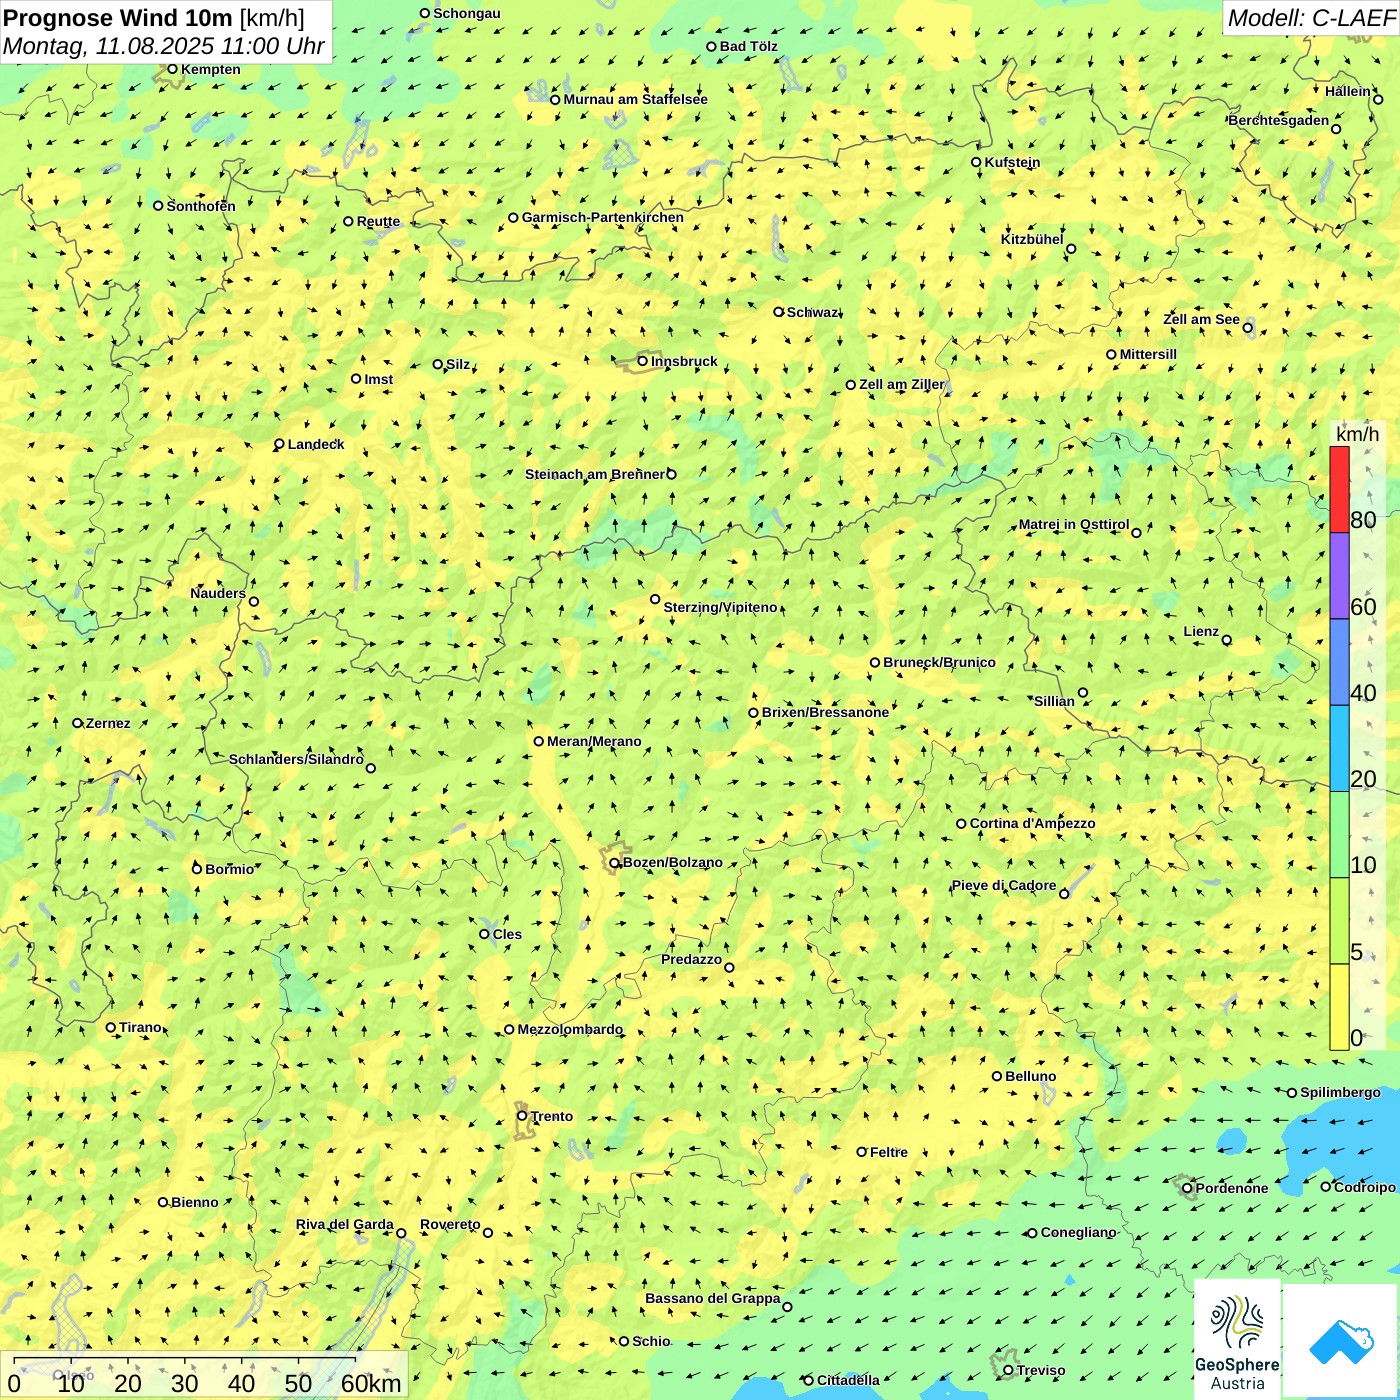Select the red 80 km/h legend color
Viewport: 1400px width, 1400px height.
[x=1339, y=490]
